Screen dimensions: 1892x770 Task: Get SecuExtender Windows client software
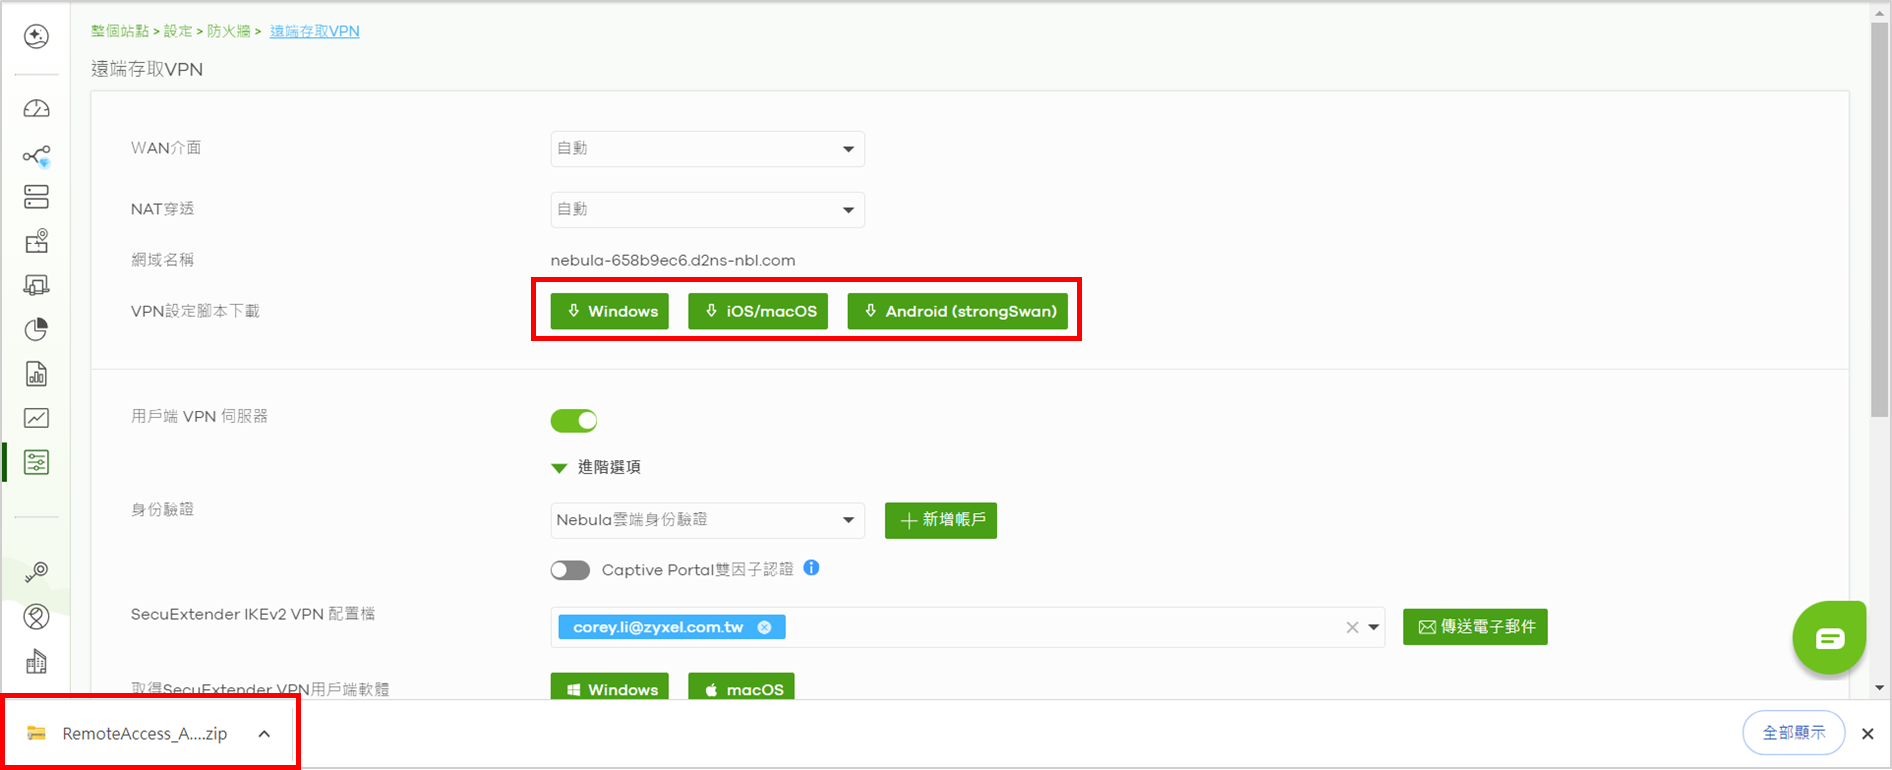click(x=610, y=687)
